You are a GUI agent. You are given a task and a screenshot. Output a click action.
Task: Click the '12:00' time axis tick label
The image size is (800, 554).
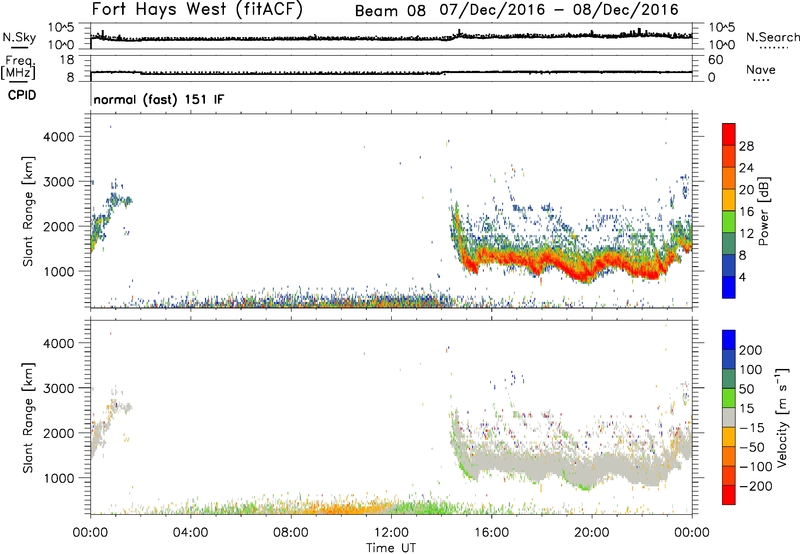[391, 533]
